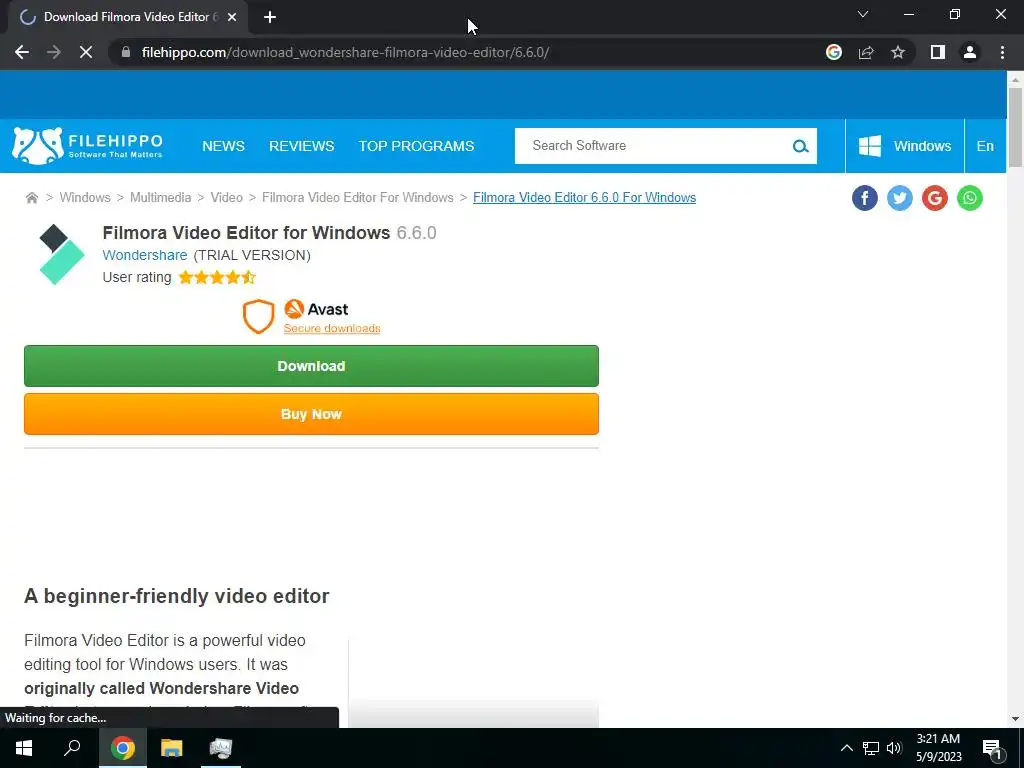The width and height of the screenshot is (1024, 768).
Task: Open the NEWS menu item
Action: (223, 146)
